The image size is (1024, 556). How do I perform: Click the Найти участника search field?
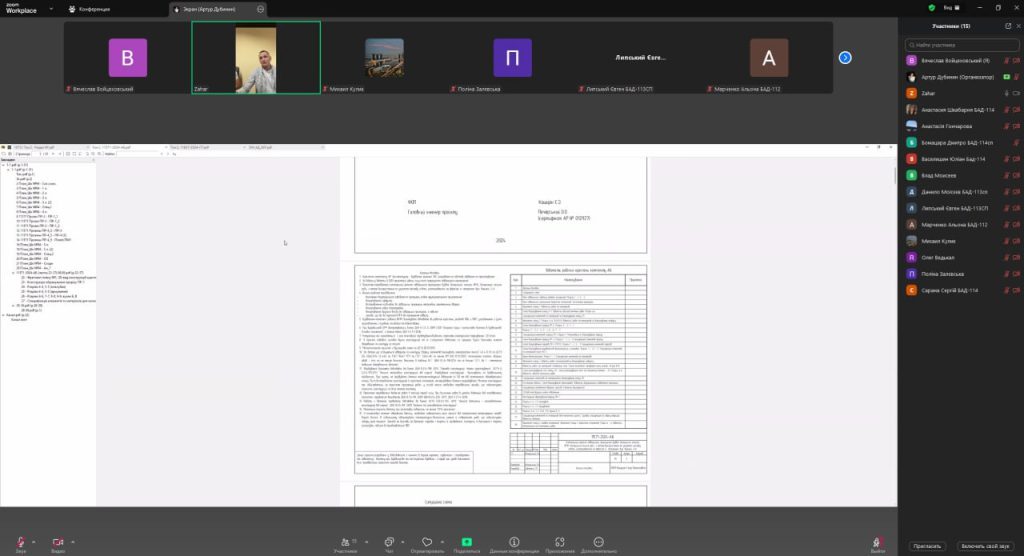(x=963, y=45)
